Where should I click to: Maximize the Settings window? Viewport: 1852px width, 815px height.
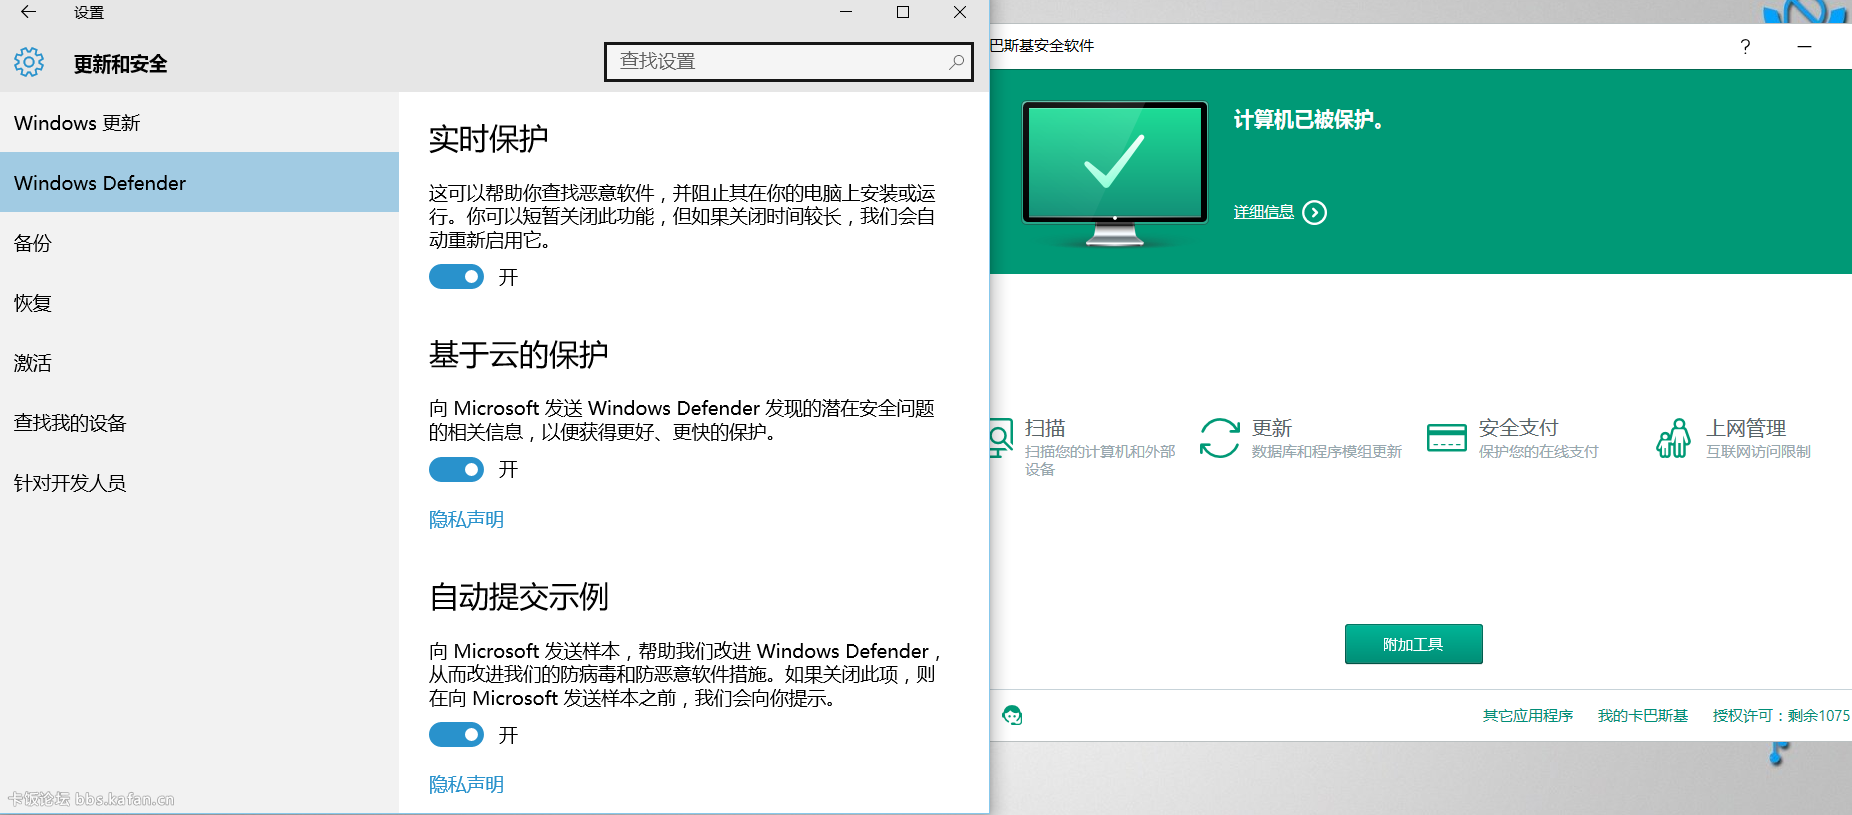pos(903,12)
